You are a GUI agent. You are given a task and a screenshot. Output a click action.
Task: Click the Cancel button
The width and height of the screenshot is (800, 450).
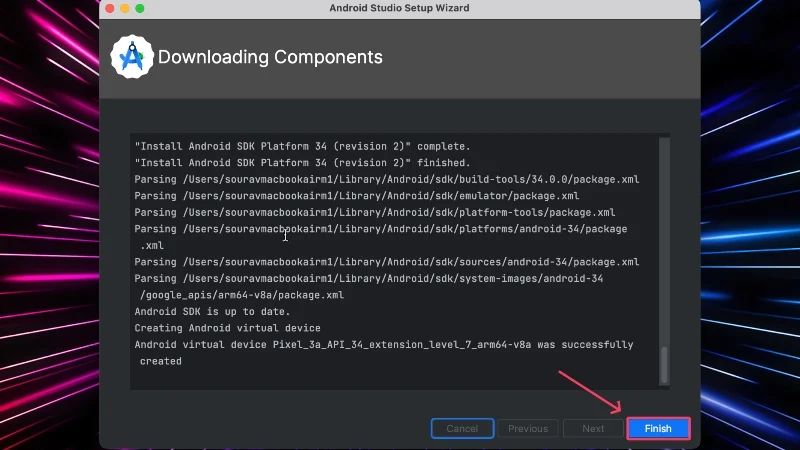click(462, 429)
